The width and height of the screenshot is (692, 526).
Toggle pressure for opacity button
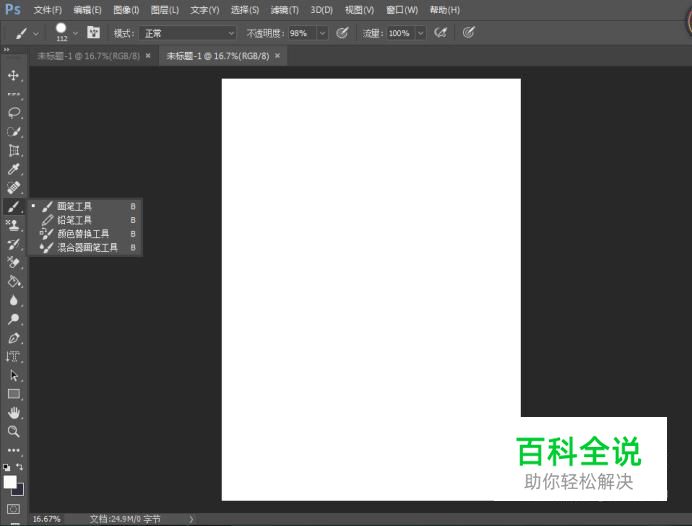click(x=342, y=33)
